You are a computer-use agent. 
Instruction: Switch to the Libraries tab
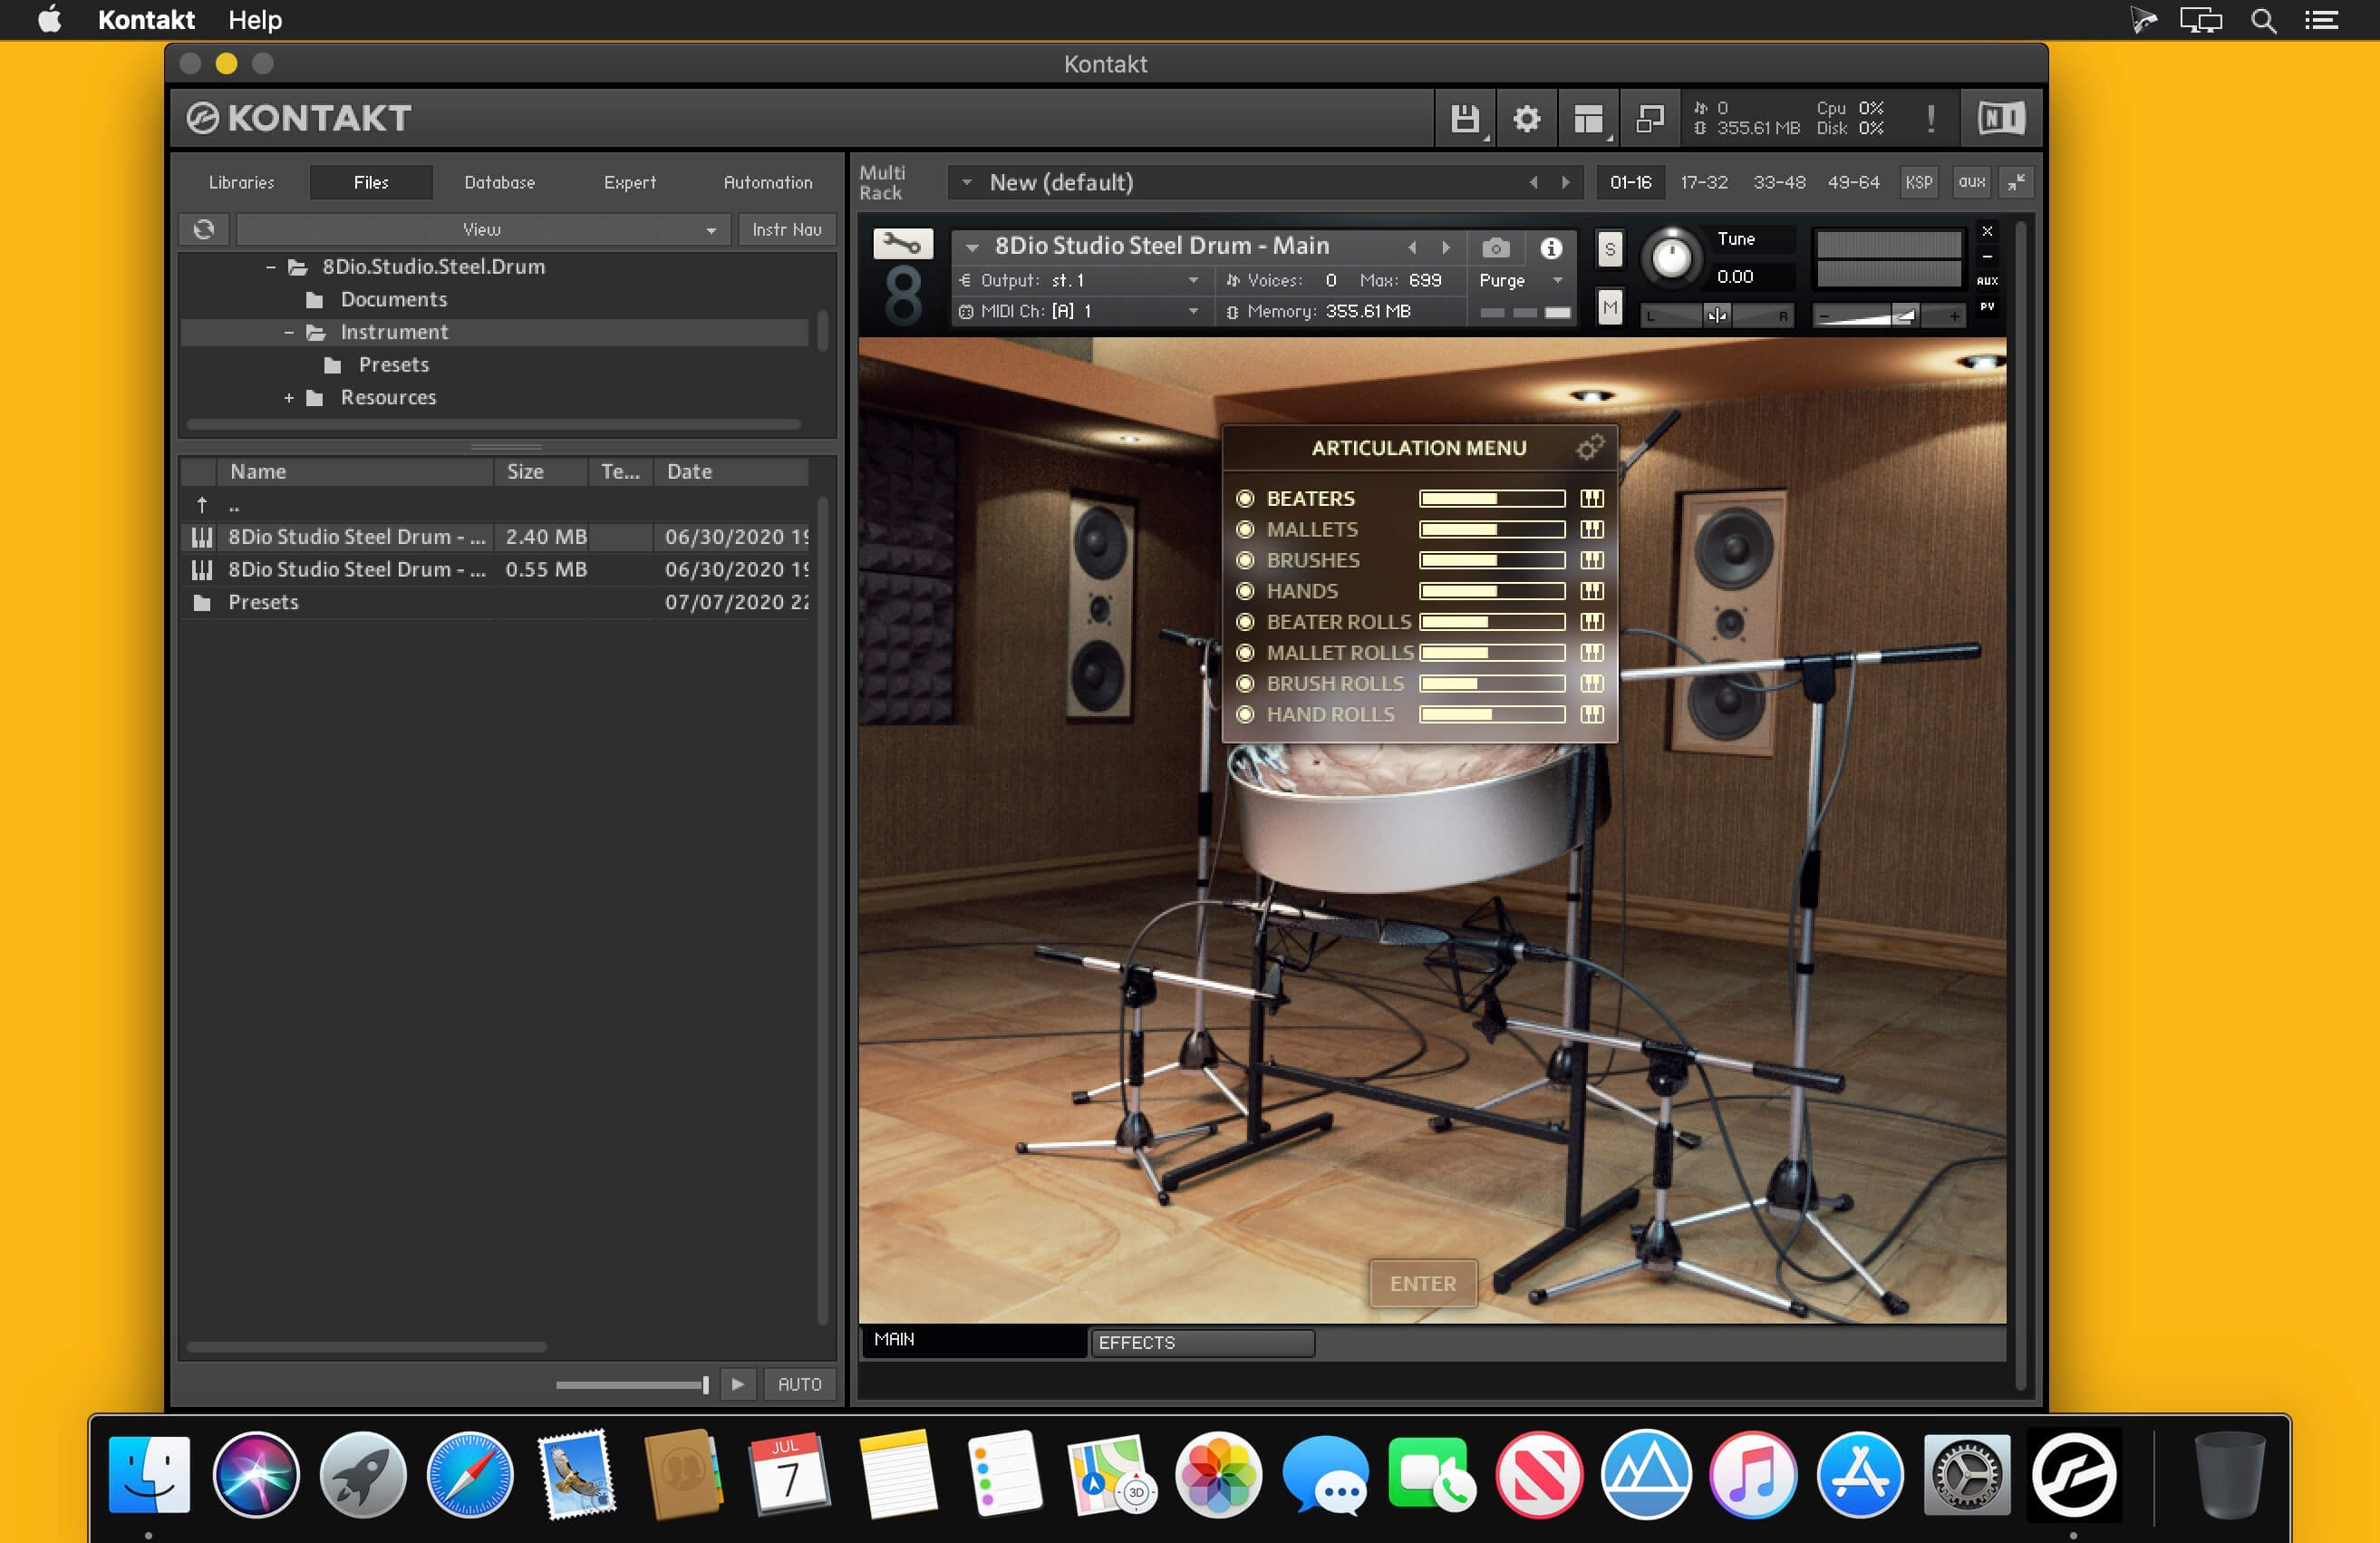click(x=241, y=182)
